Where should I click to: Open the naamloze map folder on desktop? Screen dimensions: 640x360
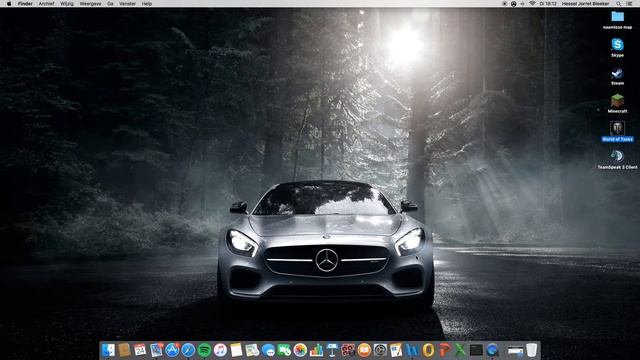pos(617,17)
